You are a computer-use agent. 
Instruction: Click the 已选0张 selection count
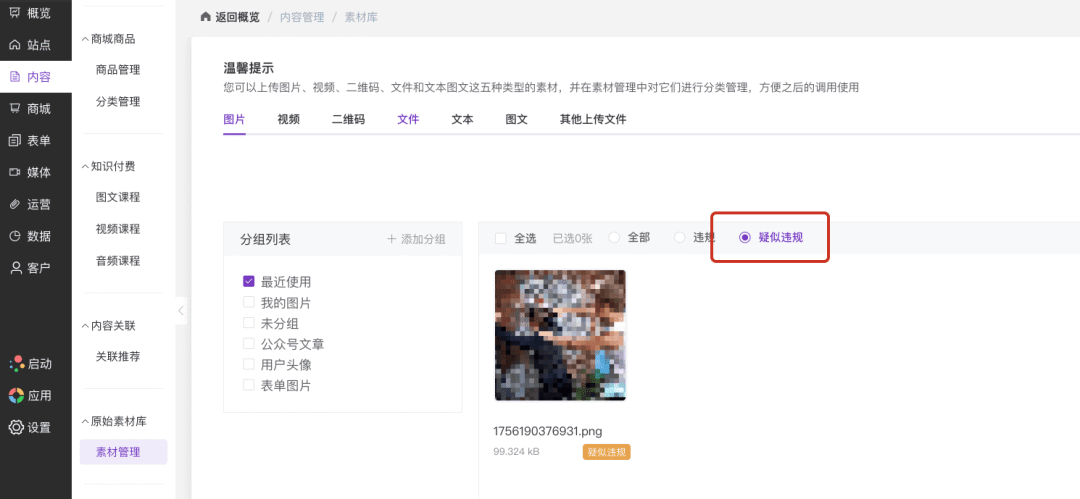[572, 238]
